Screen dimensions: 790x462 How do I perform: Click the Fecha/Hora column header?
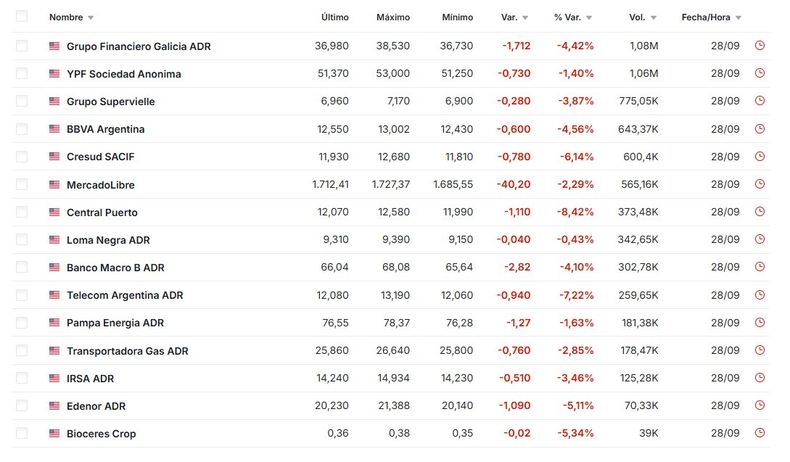(x=705, y=17)
